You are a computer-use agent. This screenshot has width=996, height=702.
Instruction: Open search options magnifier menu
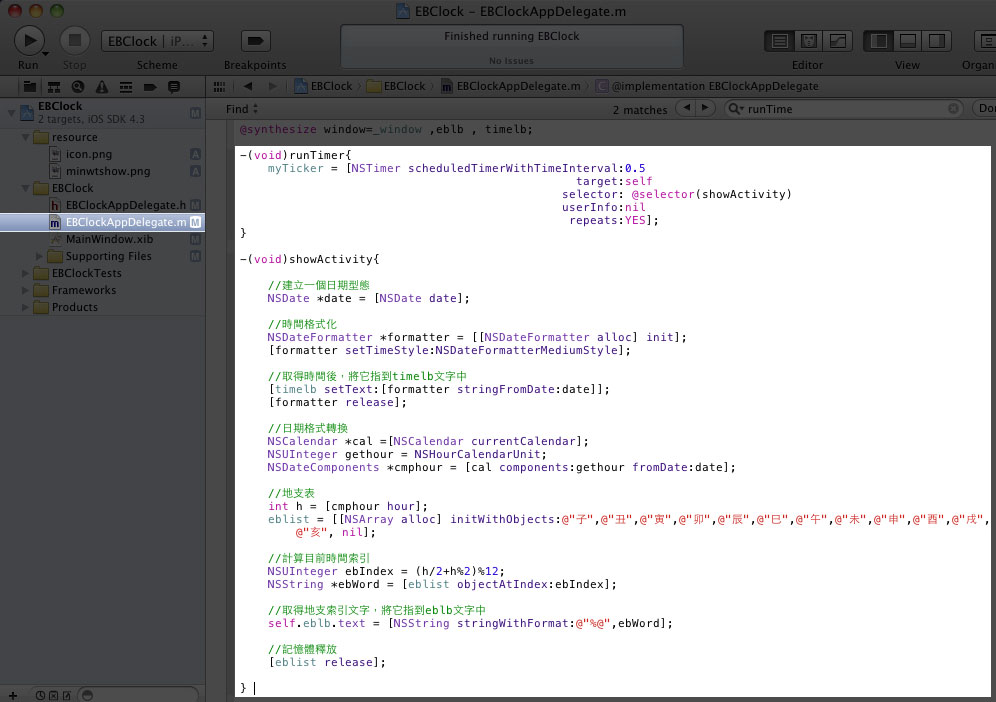736,109
